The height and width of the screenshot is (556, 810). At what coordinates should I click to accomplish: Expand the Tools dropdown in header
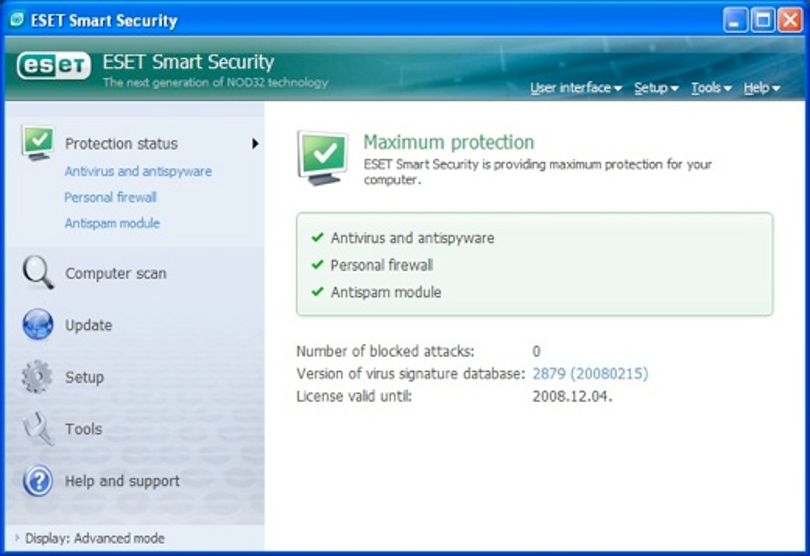pyautogui.click(x=711, y=88)
